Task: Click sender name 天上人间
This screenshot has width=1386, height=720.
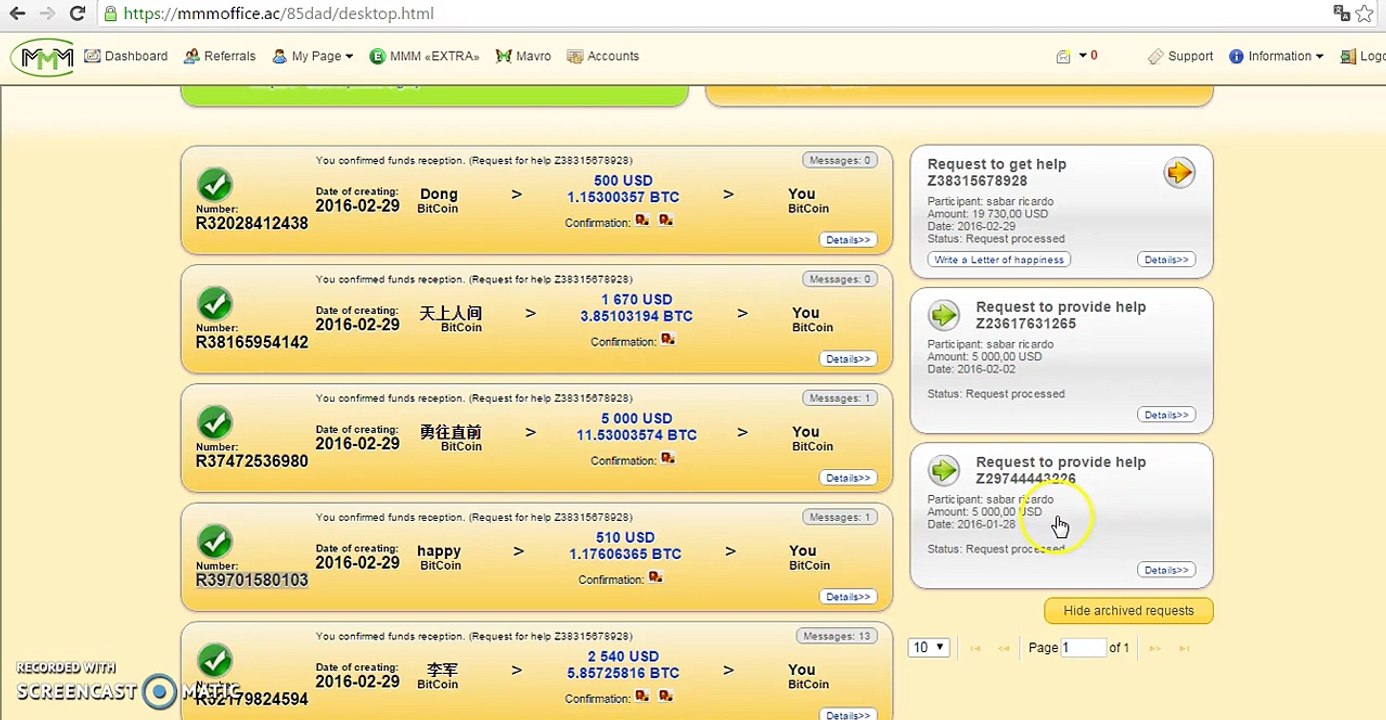Action: (450, 313)
